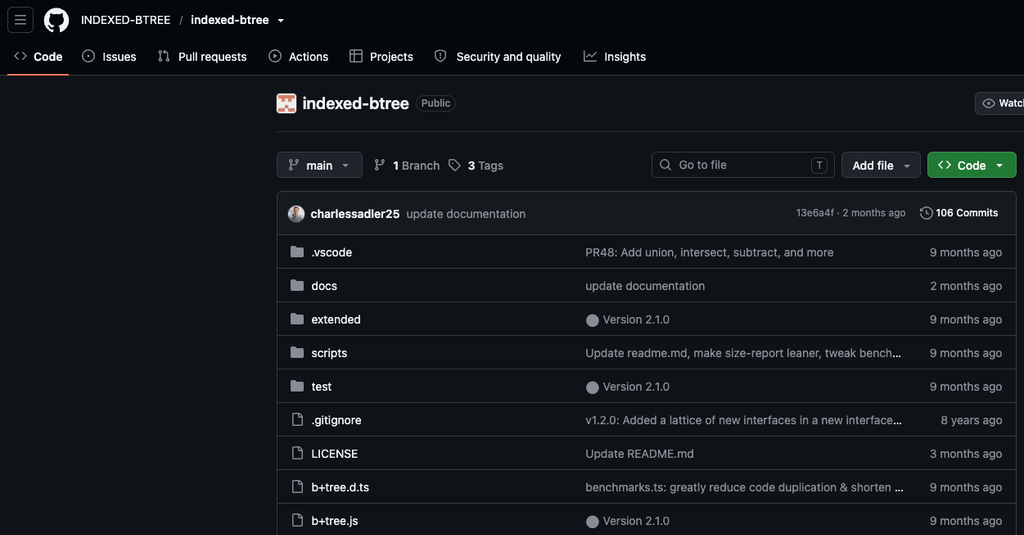Screen dimensions: 1024x535
Task: Click the status dot on b+tree.js Version 2.1.0
Action: 592,521
